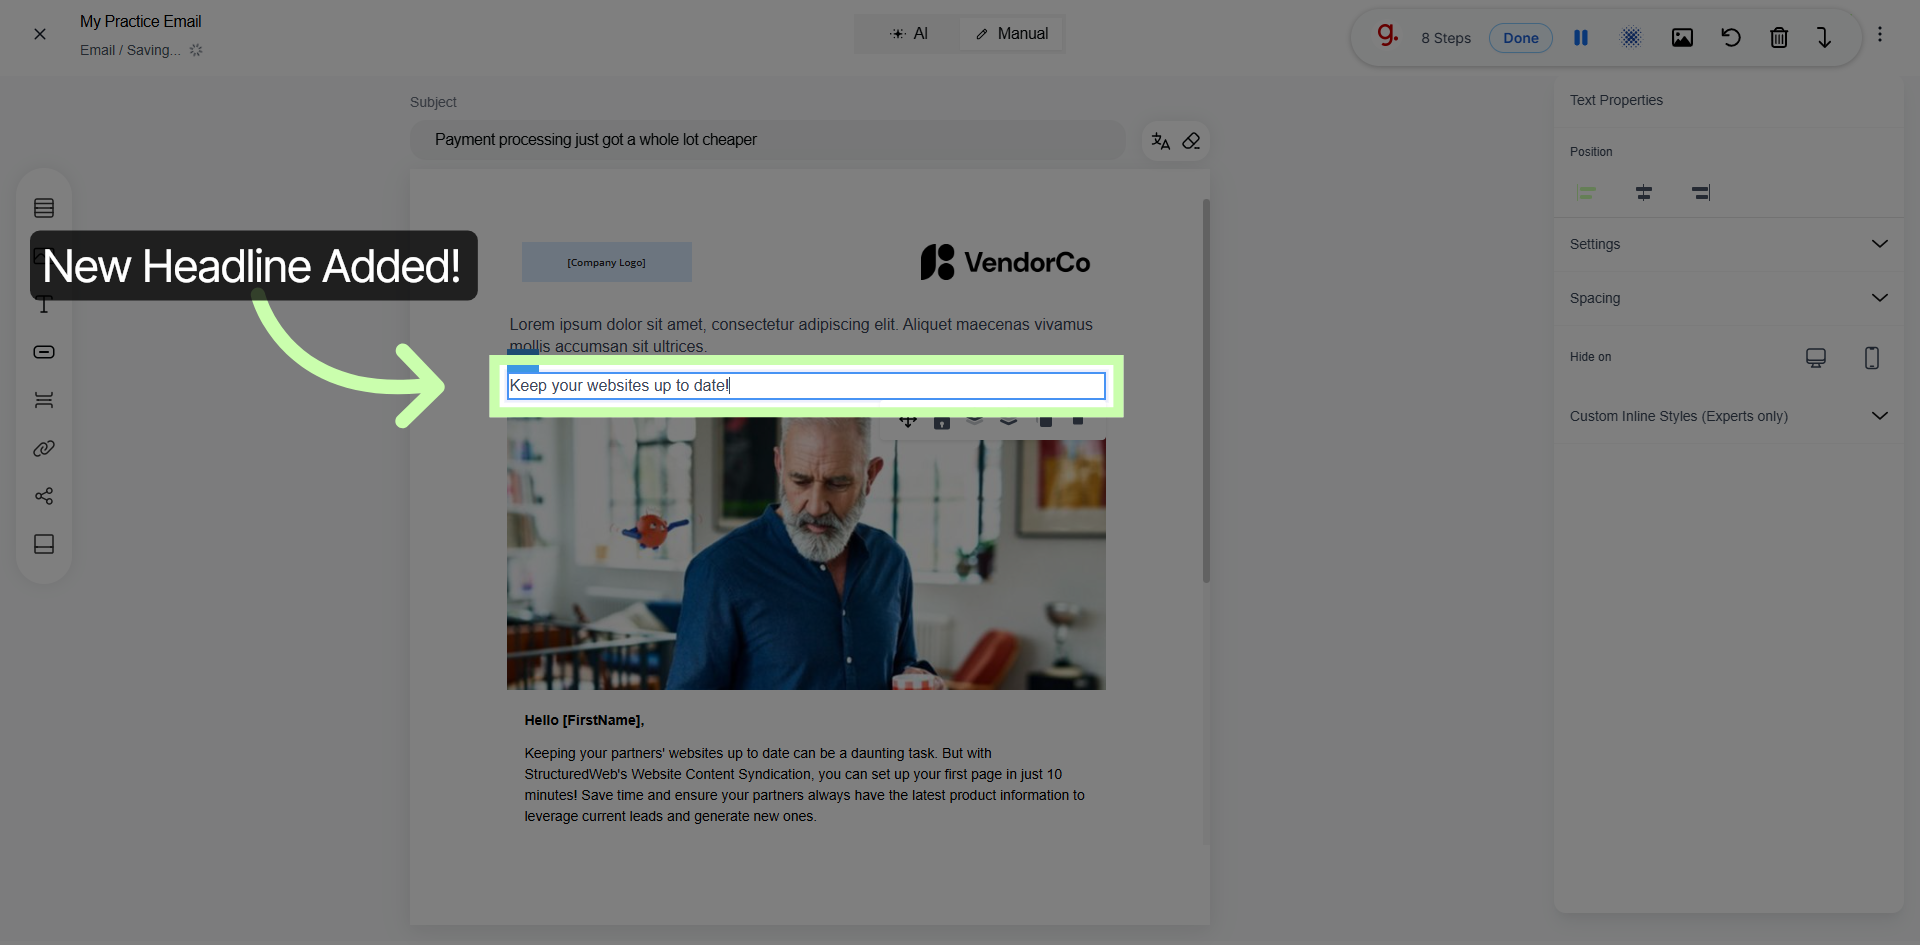The image size is (1920, 945).
Task: Click the trash icon in the recorder toolbar
Action: tap(1779, 38)
